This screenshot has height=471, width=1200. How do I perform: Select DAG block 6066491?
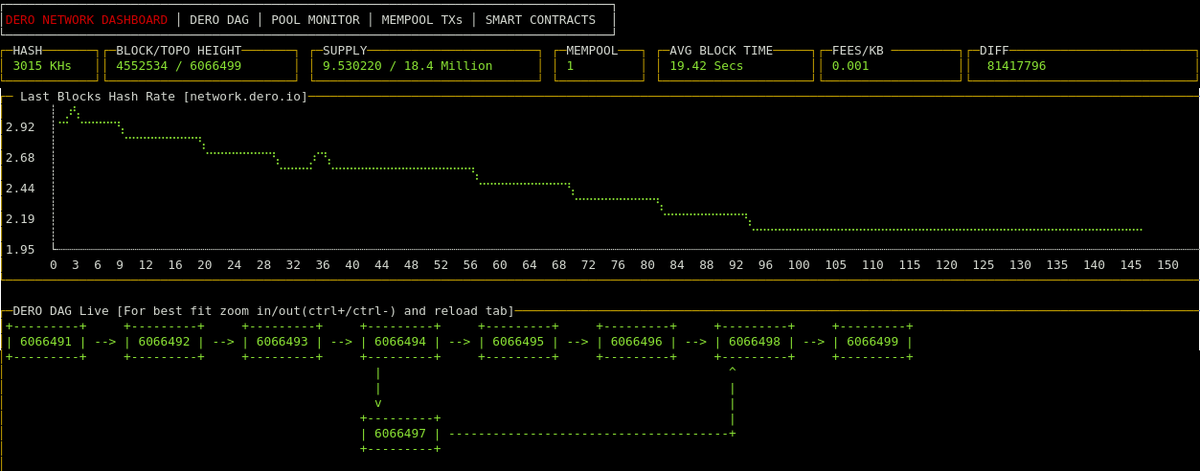(46, 342)
